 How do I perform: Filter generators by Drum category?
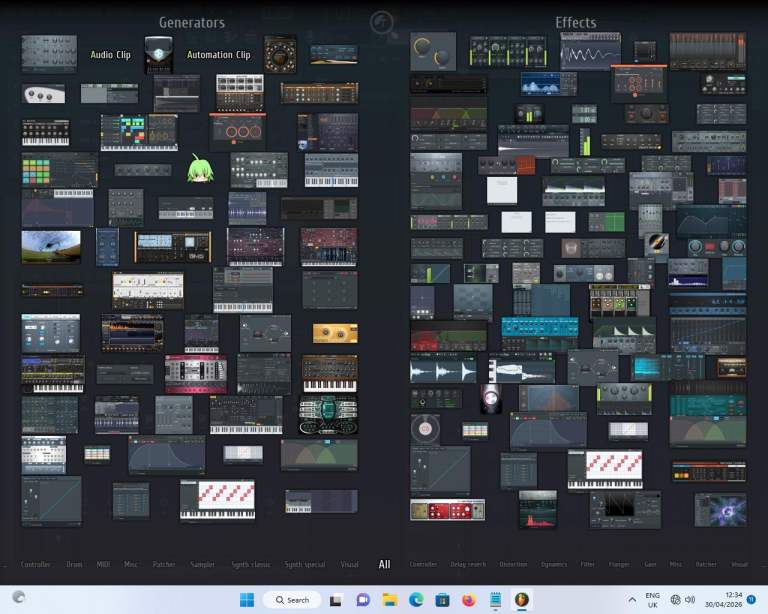point(75,565)
